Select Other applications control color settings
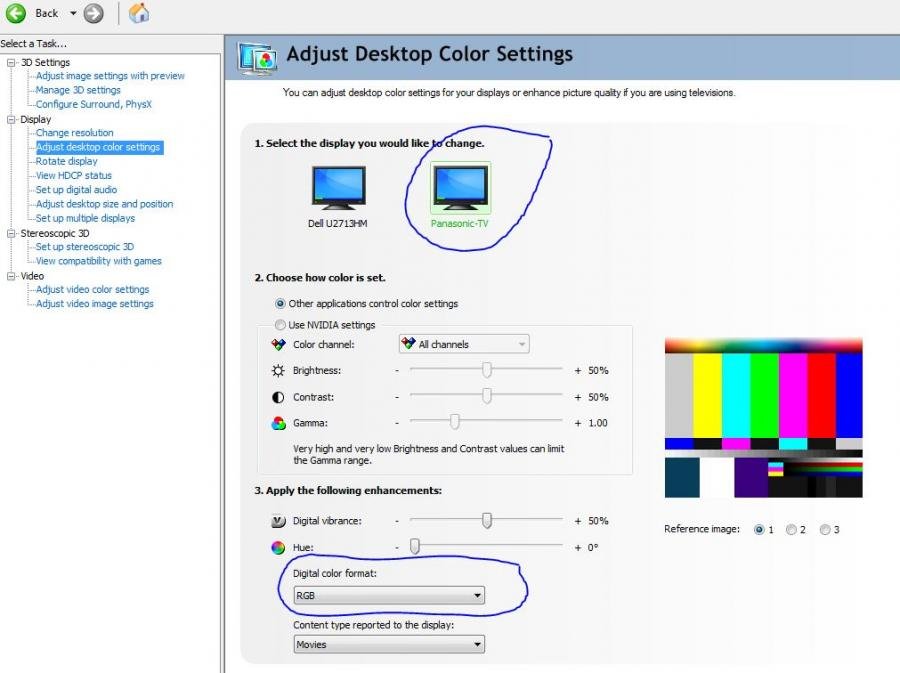Viewport: 900px width, 673px height. tap(280, 304)
